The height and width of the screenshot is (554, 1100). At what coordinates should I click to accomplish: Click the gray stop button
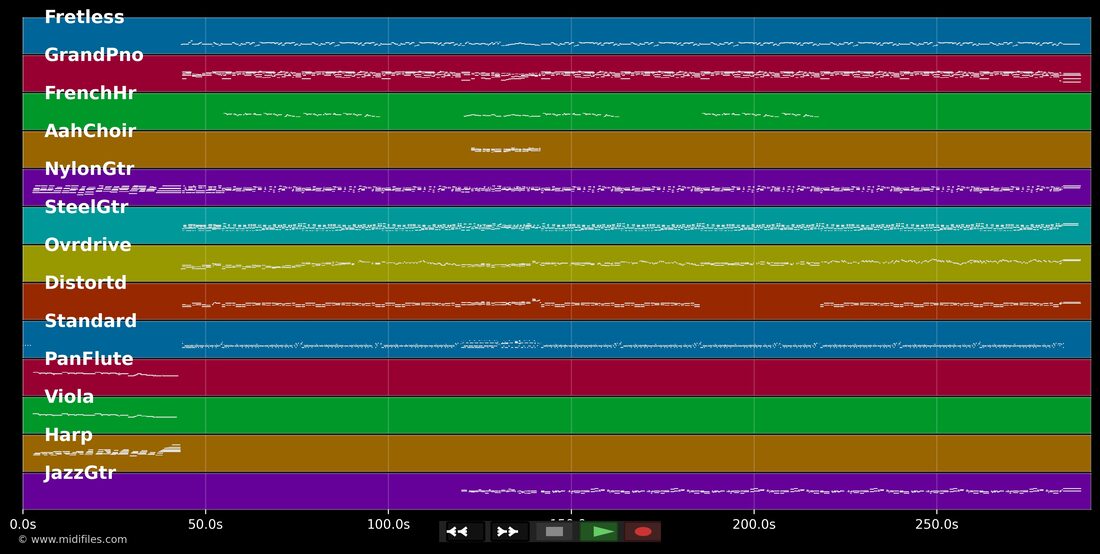point(554,532)
